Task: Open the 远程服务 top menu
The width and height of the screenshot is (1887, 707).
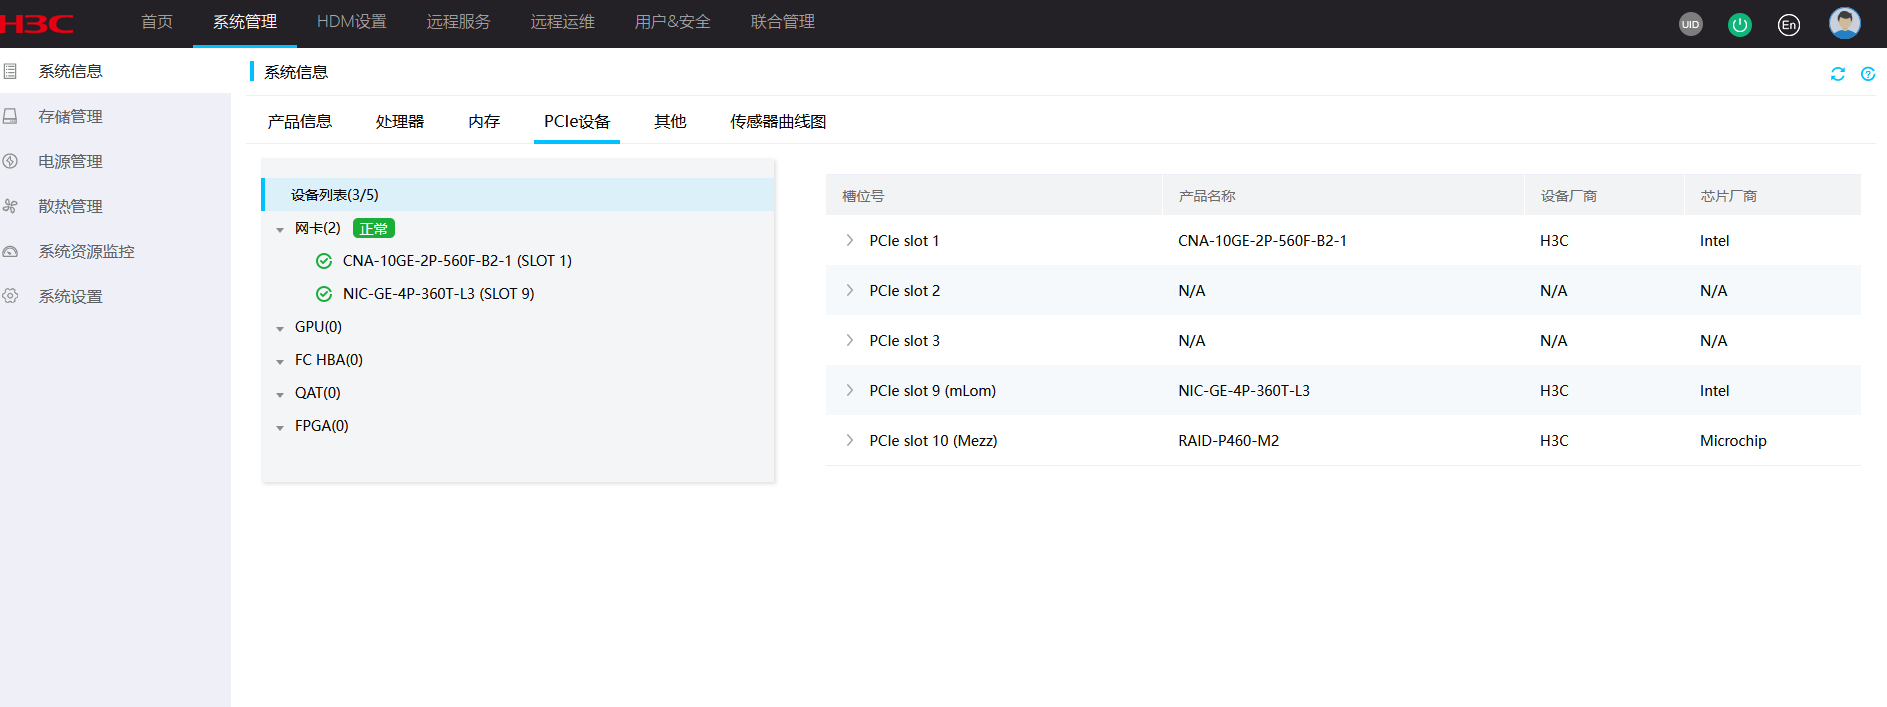Action: pos(458,22)
